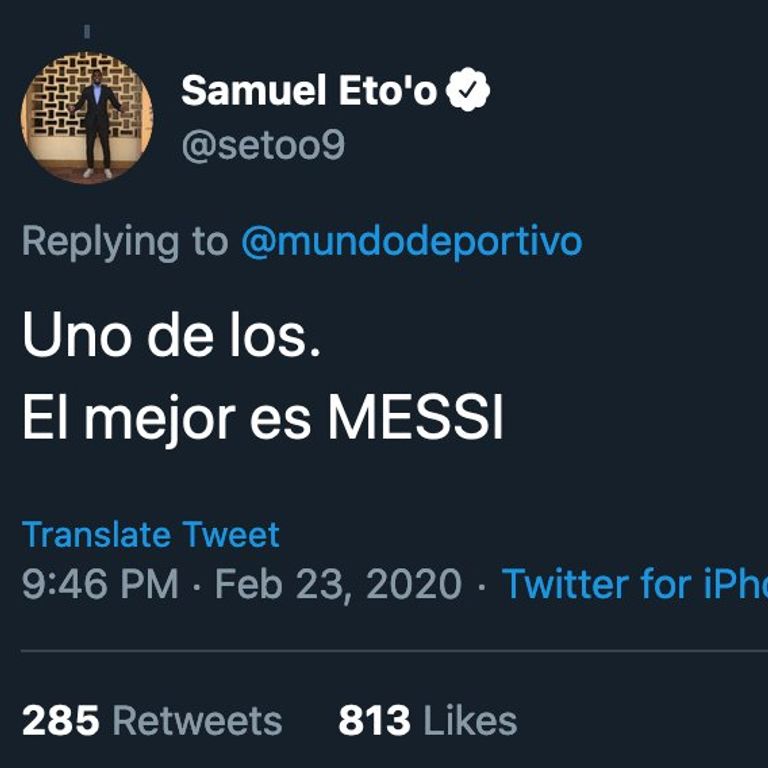Open the @setoo9 handle
Image resolution: width=768 pixels, height=768 pixels.
pyautogui.click(x=262, y=145)
